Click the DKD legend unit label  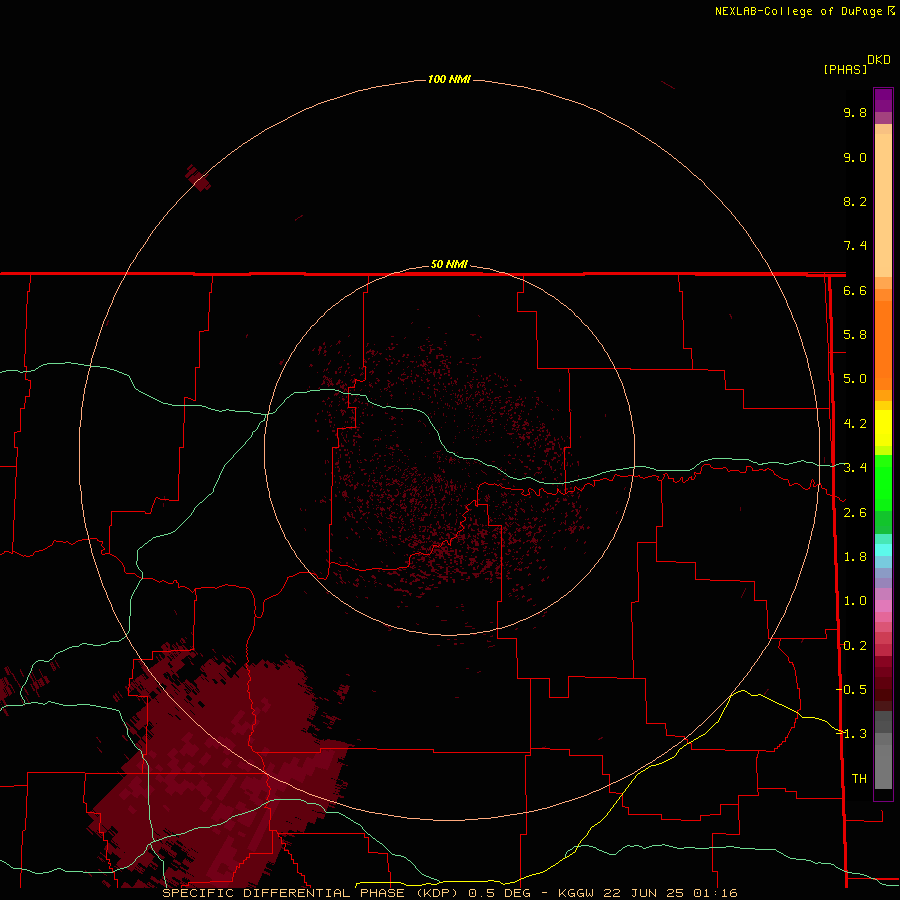(879, 60)
